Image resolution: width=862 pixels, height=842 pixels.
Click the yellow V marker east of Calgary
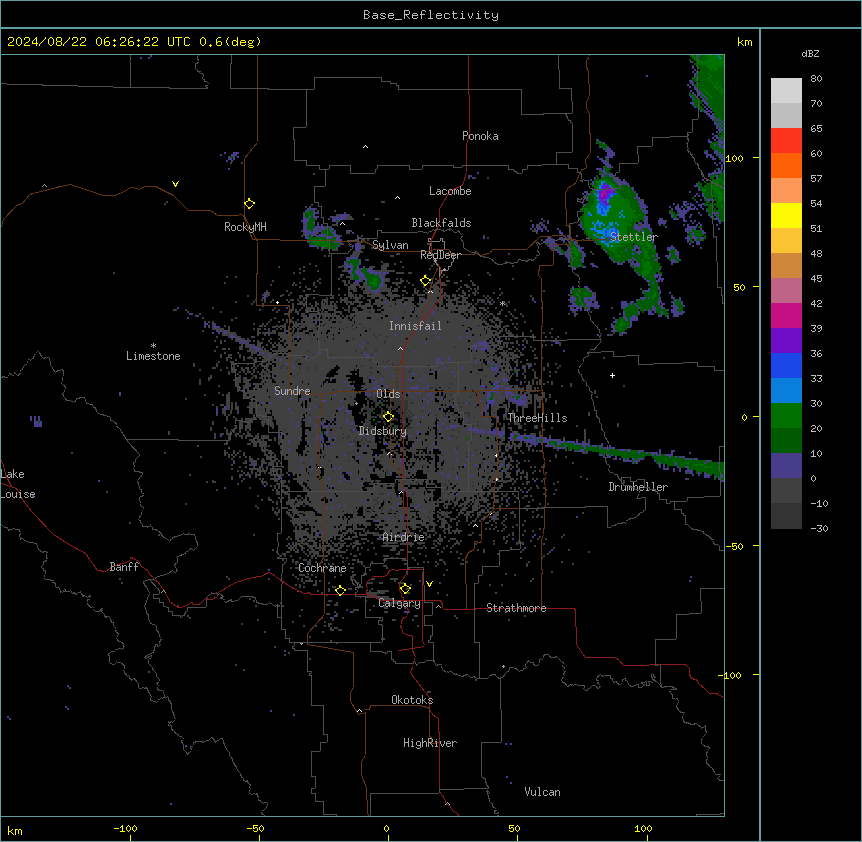tap(429, 584)
